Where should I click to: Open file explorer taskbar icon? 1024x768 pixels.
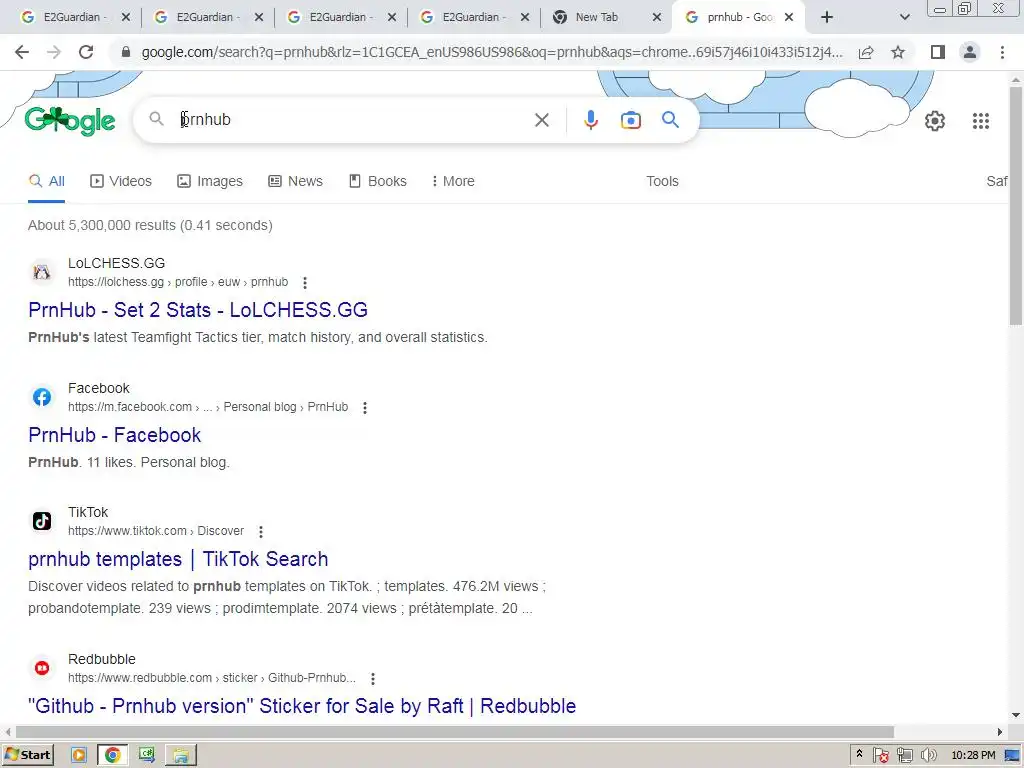tap(180, 755)
